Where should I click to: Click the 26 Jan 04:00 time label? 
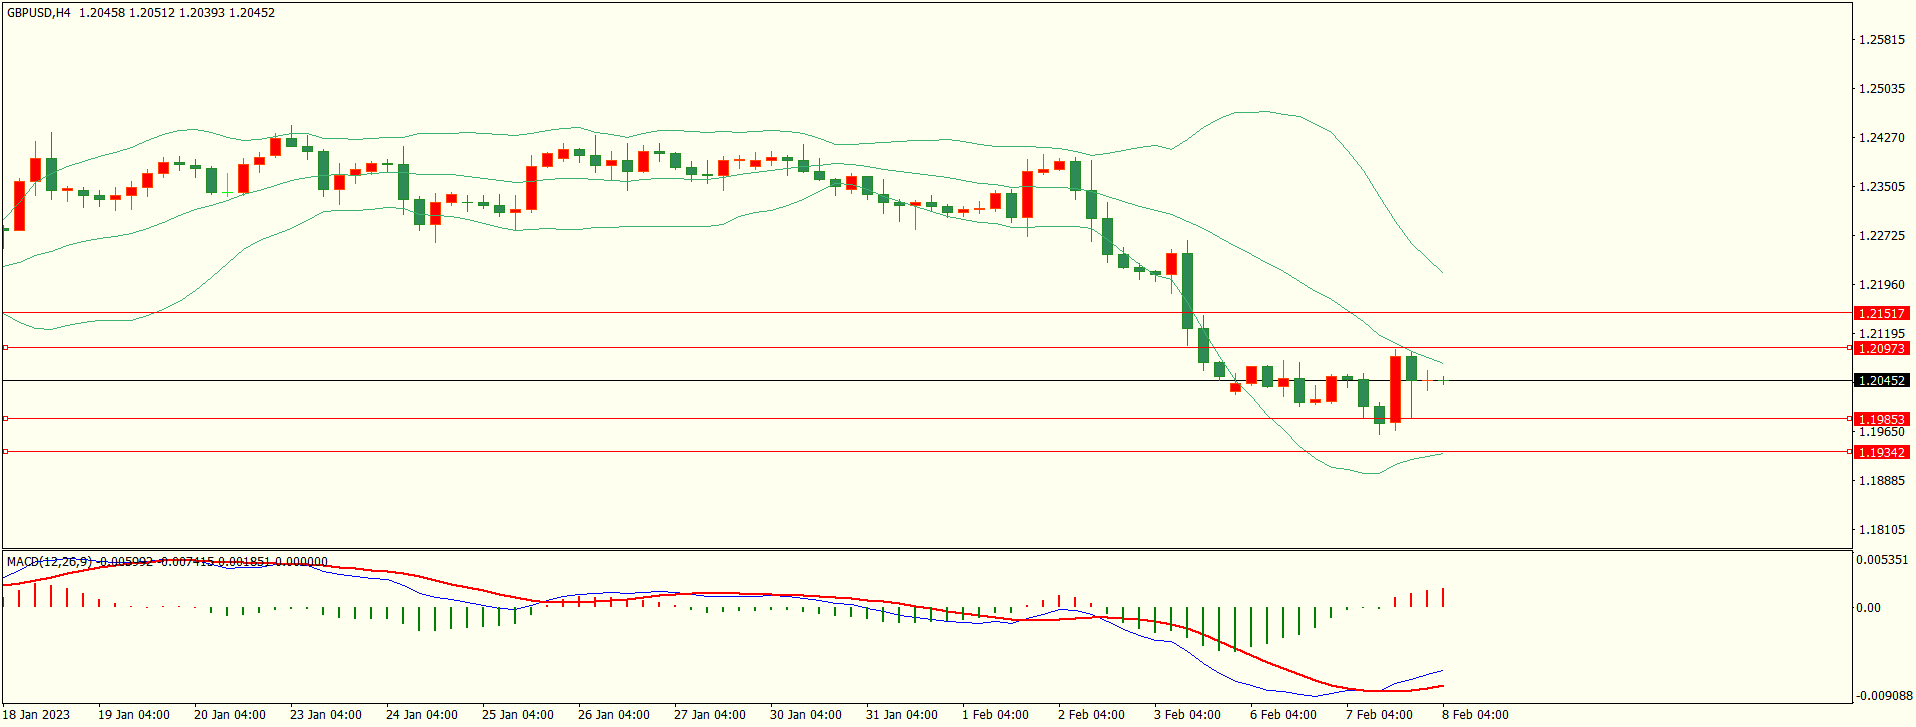pyautogui.click(x=613, y=714)
